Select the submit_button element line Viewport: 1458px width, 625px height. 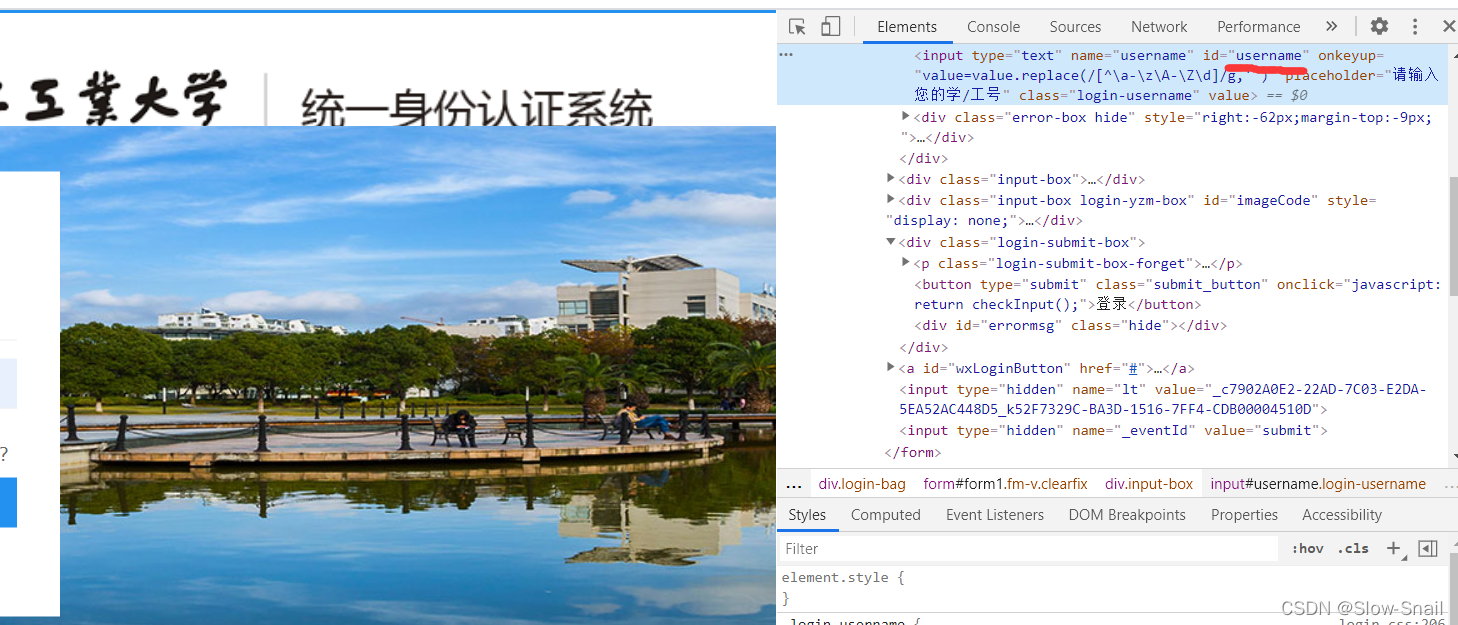point(1177,294)
